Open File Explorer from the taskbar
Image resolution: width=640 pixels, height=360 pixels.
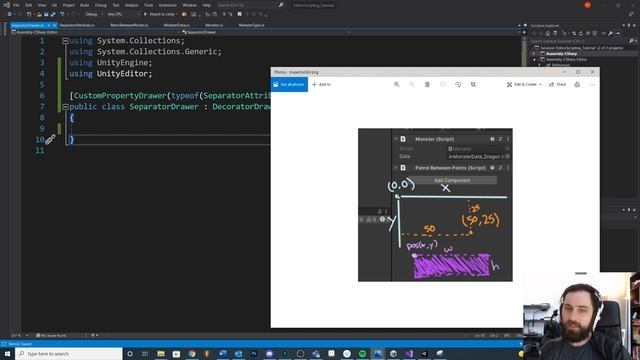click(161, 353)
